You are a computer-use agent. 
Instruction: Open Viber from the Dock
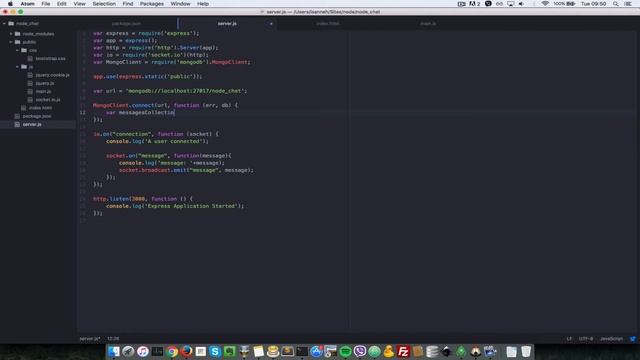(360, 351)
